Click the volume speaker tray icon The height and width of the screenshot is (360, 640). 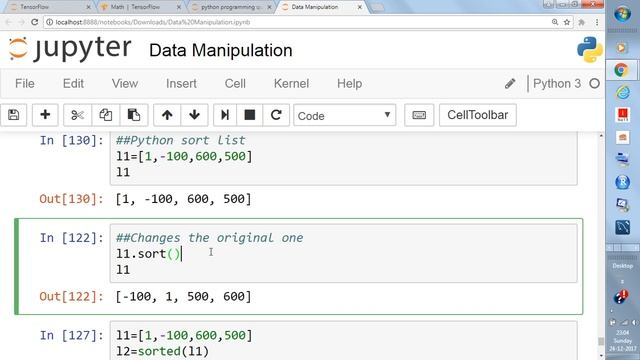635,322
